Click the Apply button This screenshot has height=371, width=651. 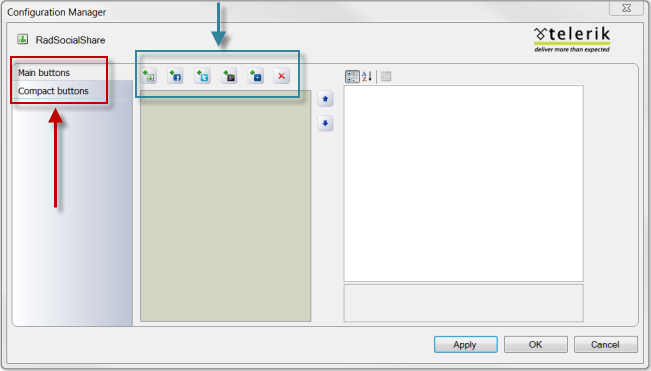465,344
